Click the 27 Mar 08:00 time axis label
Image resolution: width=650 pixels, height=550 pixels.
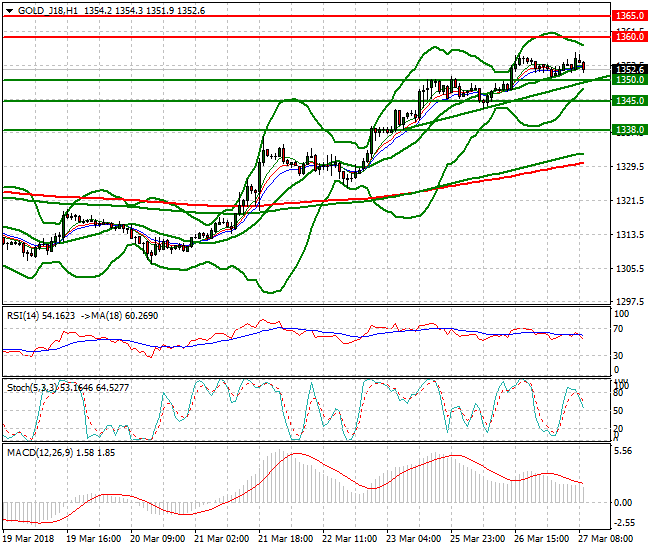606,539
